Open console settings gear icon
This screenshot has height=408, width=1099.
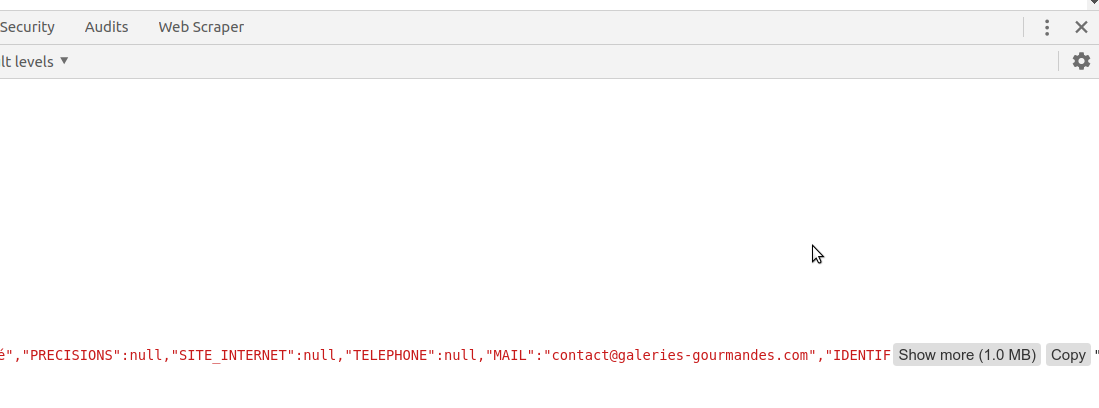click(x=1081, y=61)
